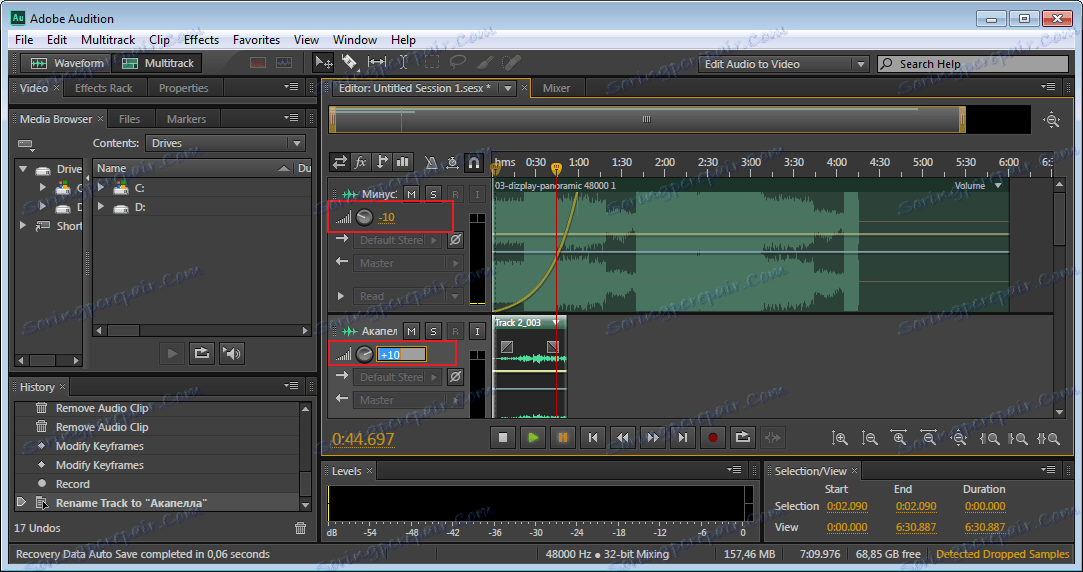Mute the Минус track
The width and height of the screenshot is (1083, 572).
point(411,193)
